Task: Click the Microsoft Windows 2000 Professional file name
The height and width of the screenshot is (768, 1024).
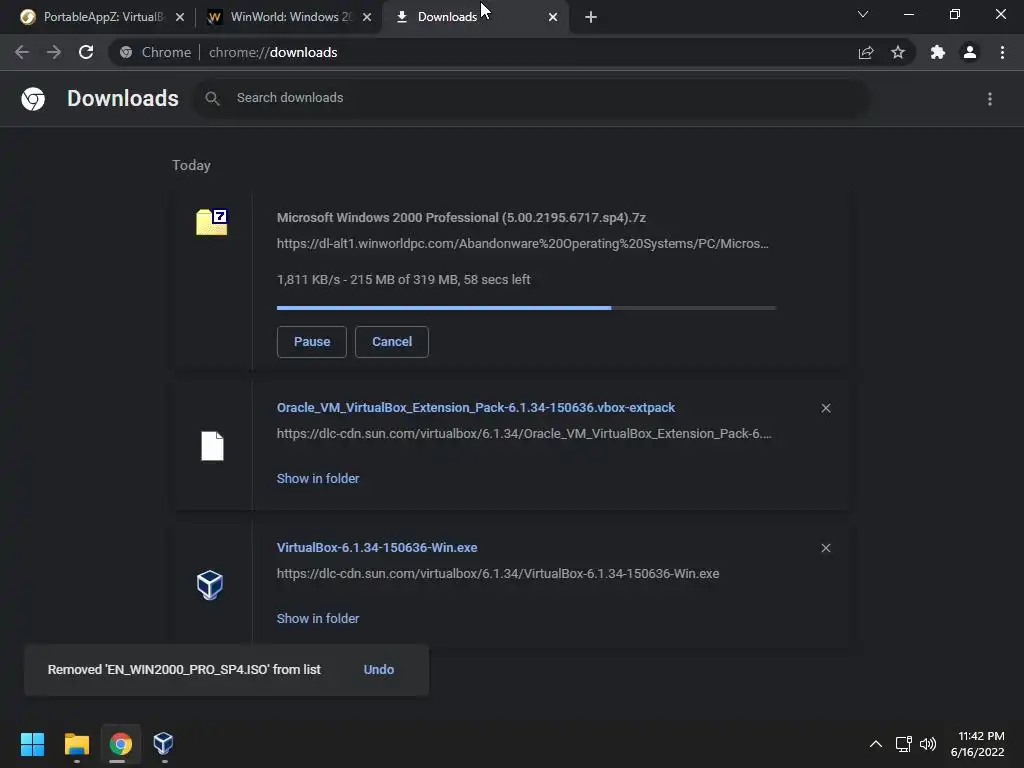Action: (x=461, y=217)
